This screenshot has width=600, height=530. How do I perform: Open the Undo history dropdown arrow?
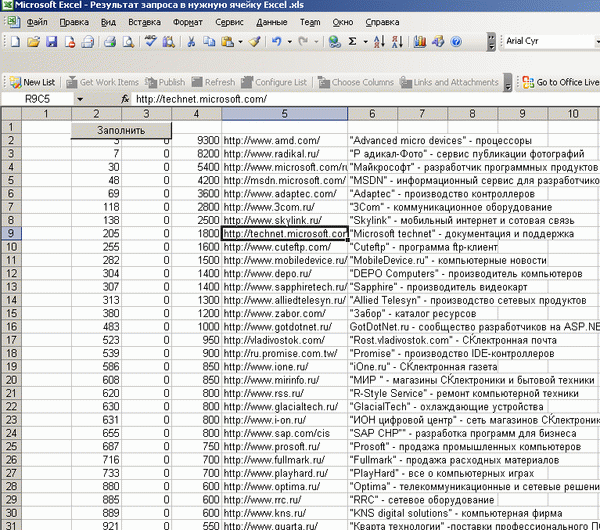click(x=290, y=41)
